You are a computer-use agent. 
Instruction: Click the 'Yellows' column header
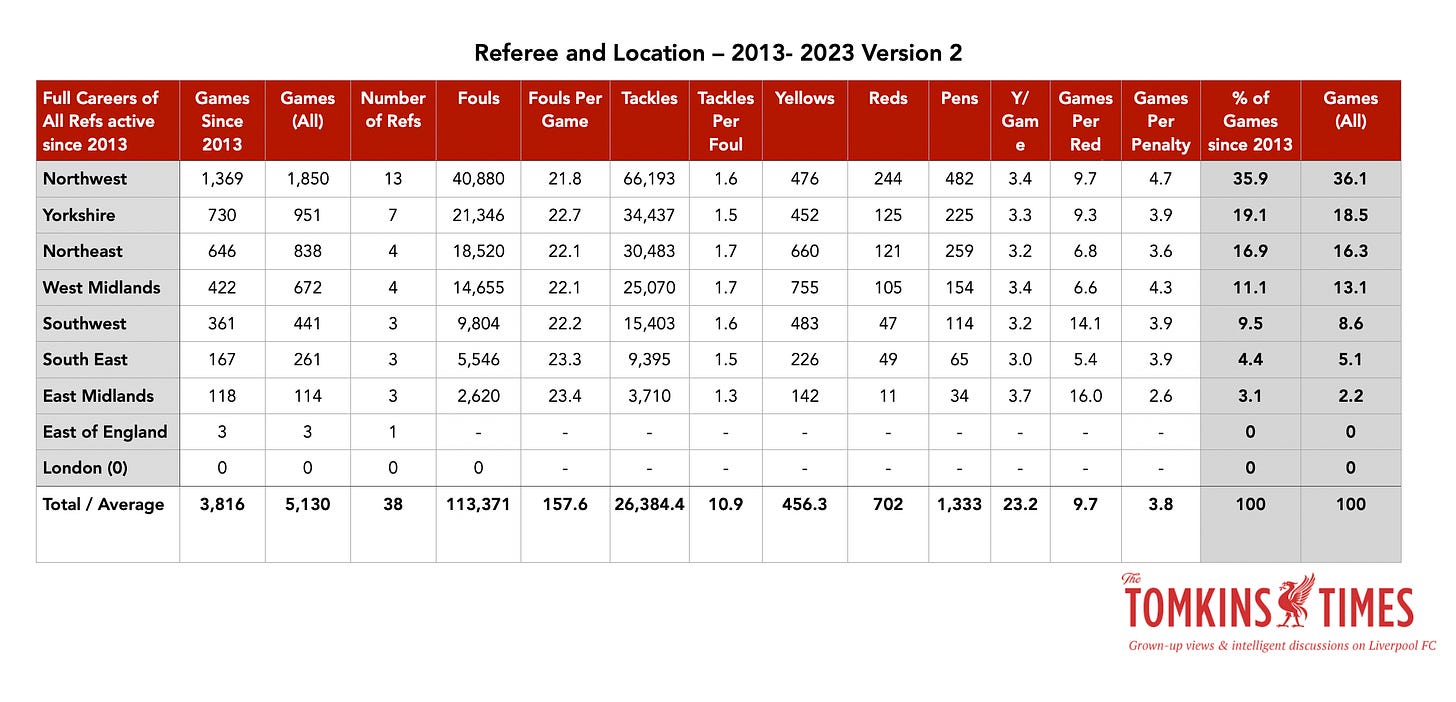[x=804, y=121]
